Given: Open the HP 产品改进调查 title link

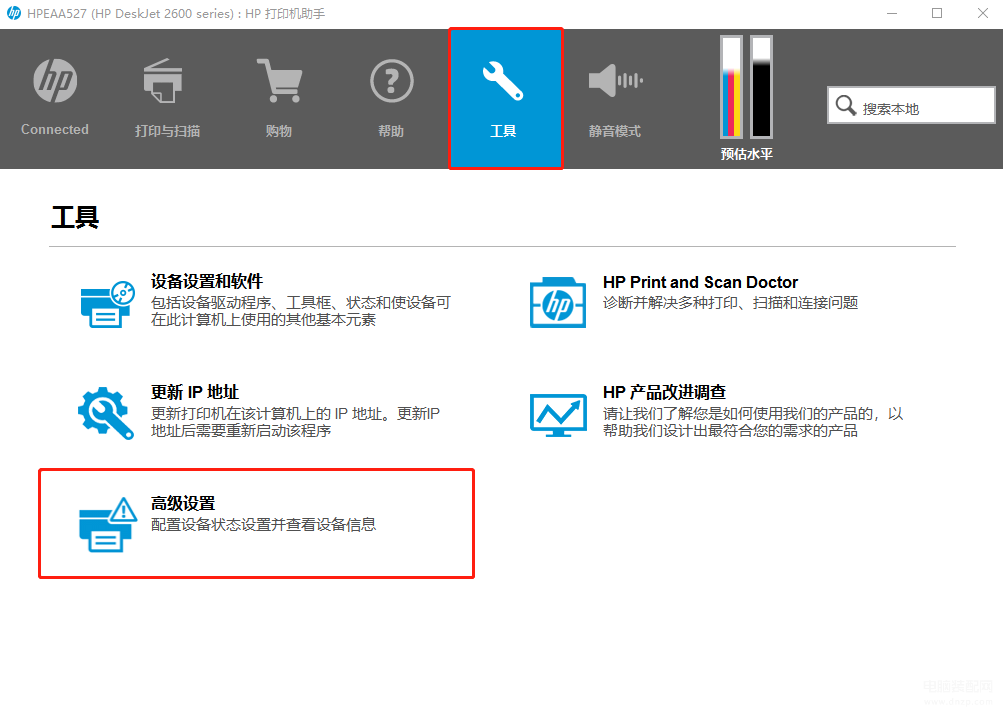Looking at the screenshot, I should [x=664, y=392].
